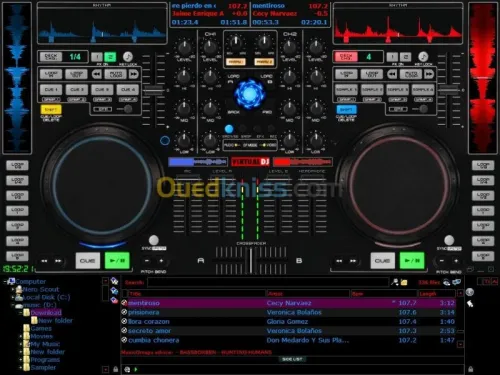The image size is (500, 375).
Task: Click the round globe icon right of the Length column
Action: tap(470, 292)
